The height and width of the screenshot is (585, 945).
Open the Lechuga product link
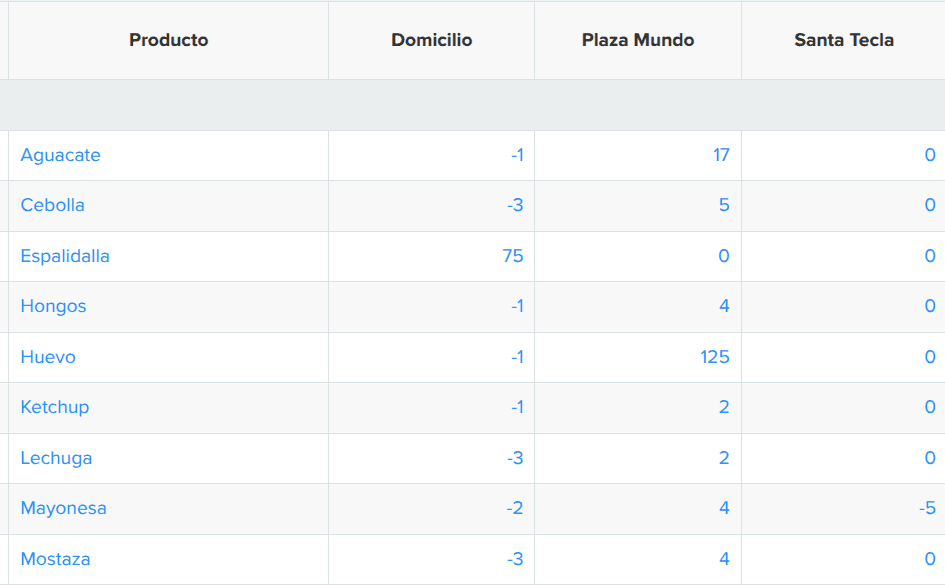(x=56, y=458)
